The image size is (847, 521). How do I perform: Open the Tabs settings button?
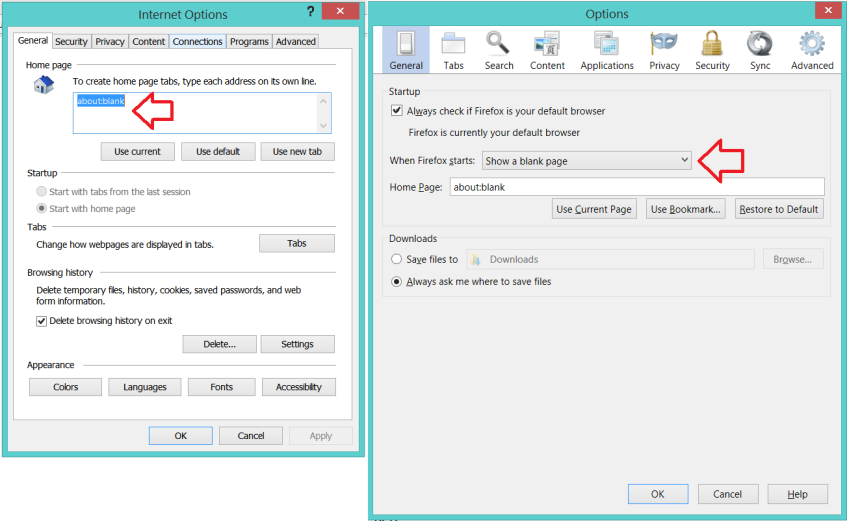tap(297, 243)
